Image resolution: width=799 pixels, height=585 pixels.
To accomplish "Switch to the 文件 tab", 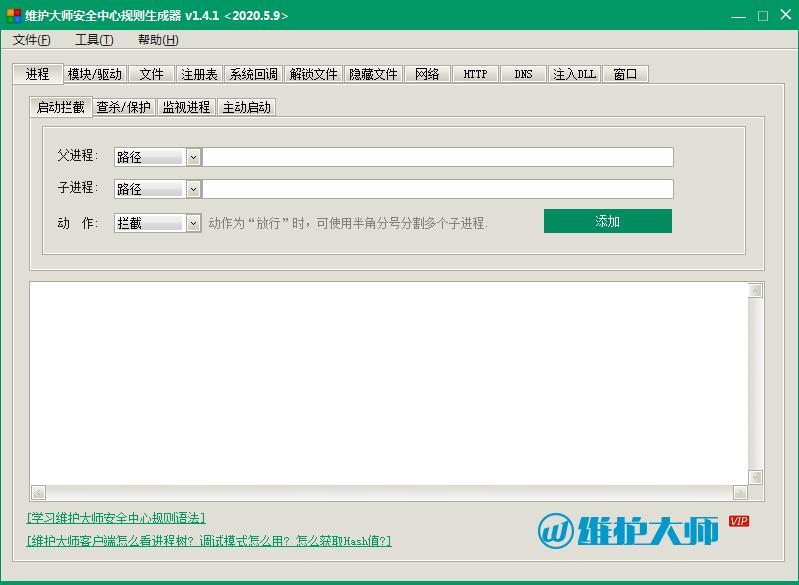I will tap(151, 74).
